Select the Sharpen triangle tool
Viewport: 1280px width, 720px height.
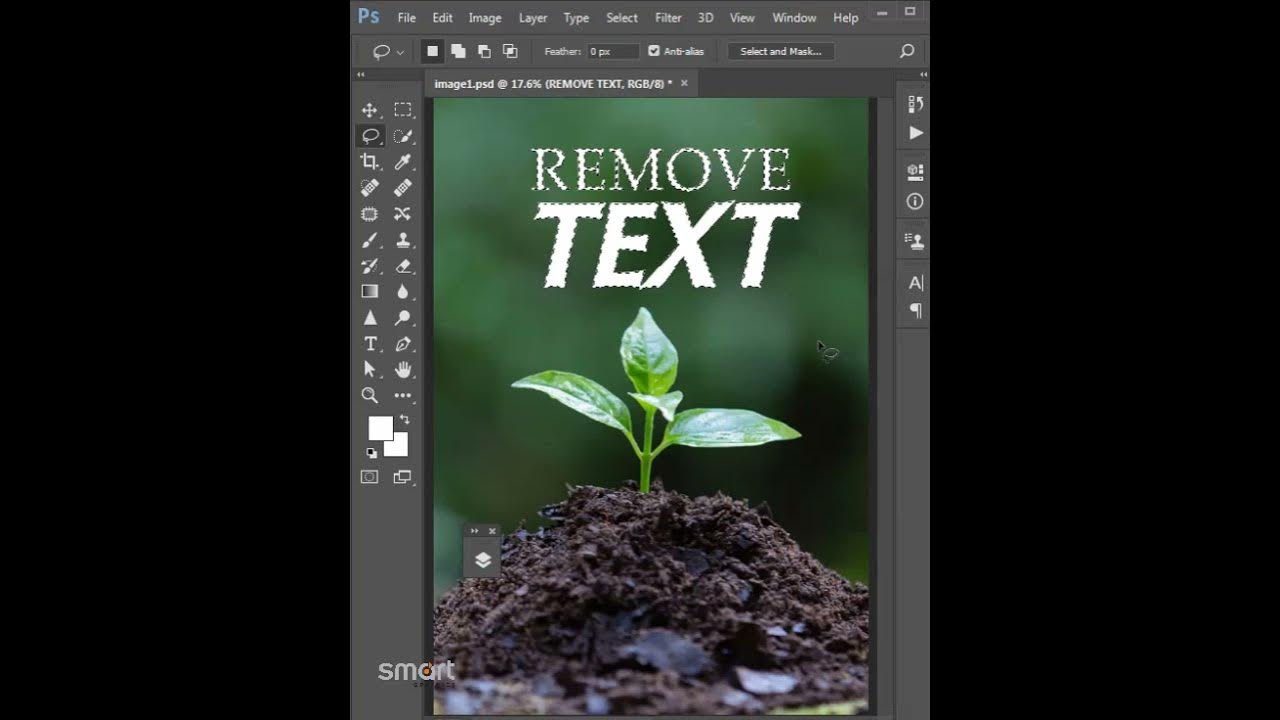coord(370,318)
